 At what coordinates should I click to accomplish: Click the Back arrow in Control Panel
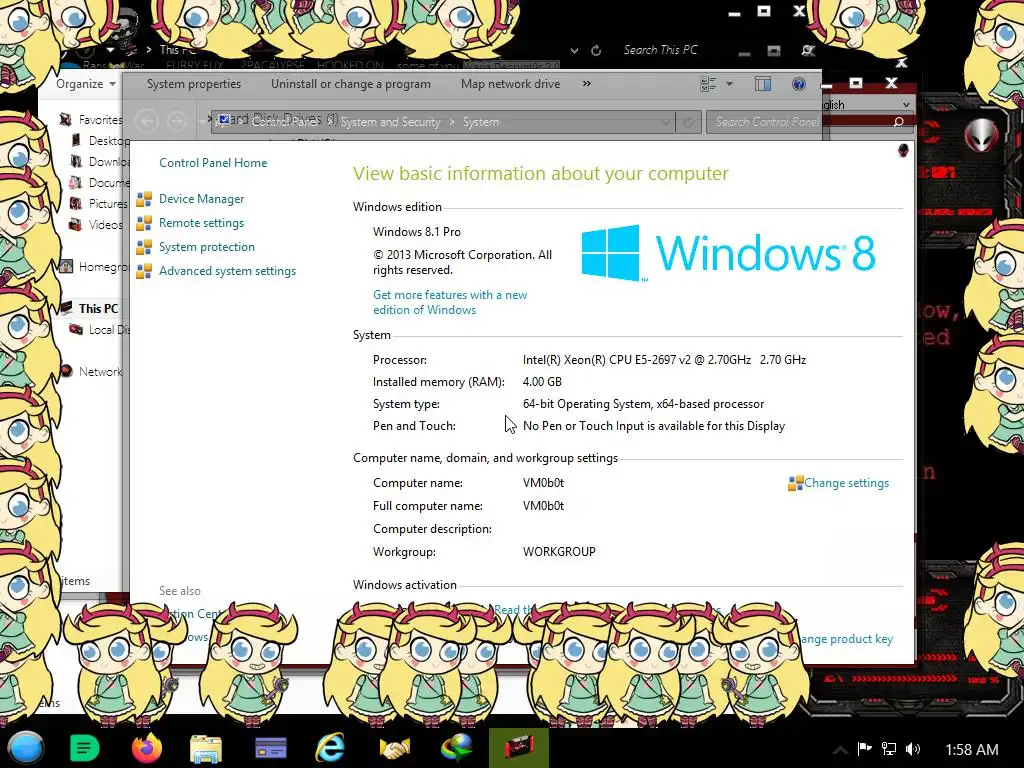click(147, 121)
